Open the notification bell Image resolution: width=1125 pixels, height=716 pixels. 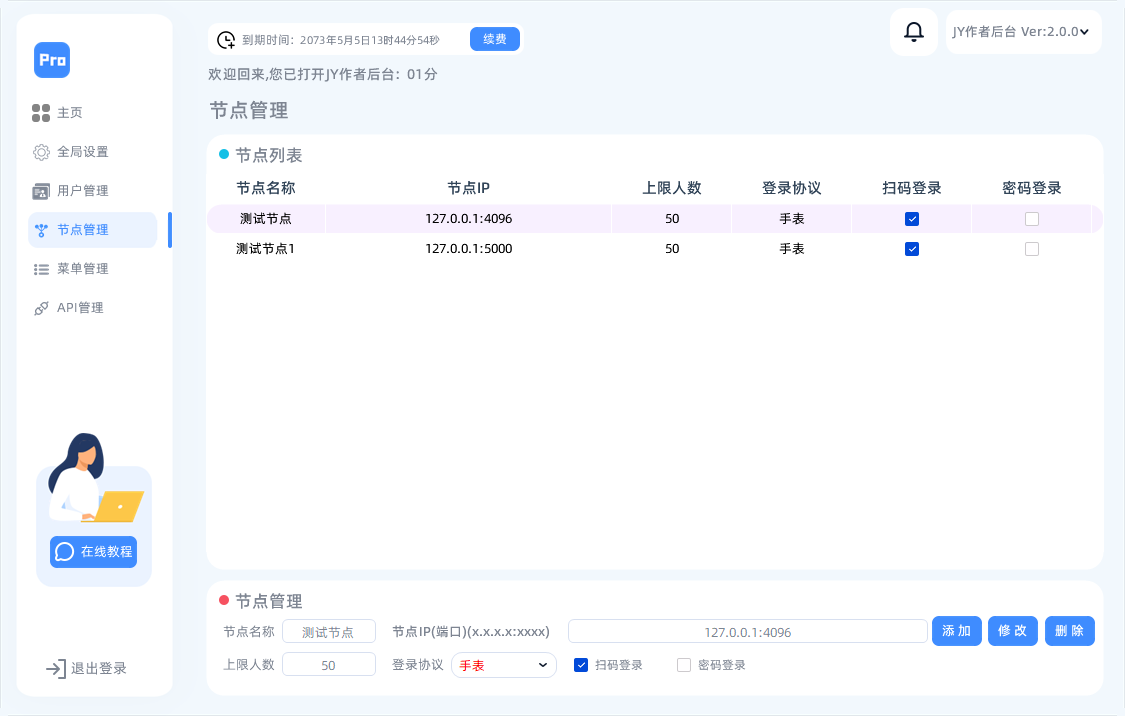click(912, 31)
